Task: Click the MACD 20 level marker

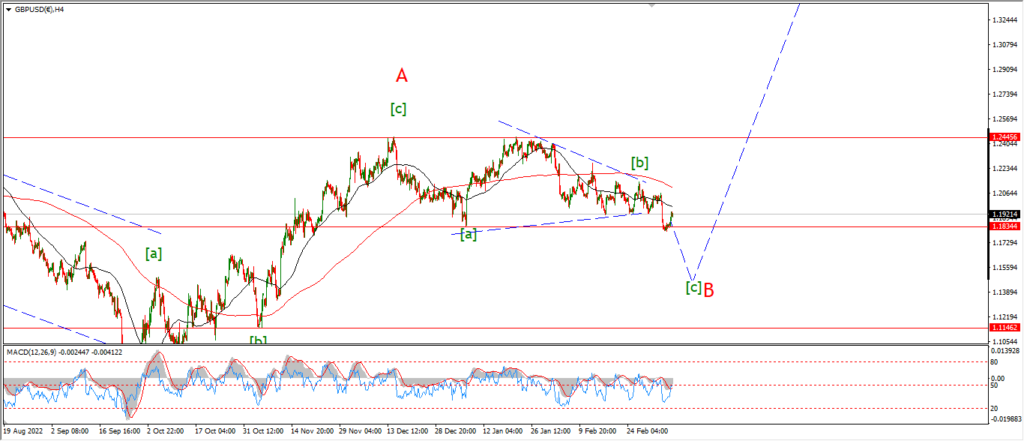Action: coord(996,408)
